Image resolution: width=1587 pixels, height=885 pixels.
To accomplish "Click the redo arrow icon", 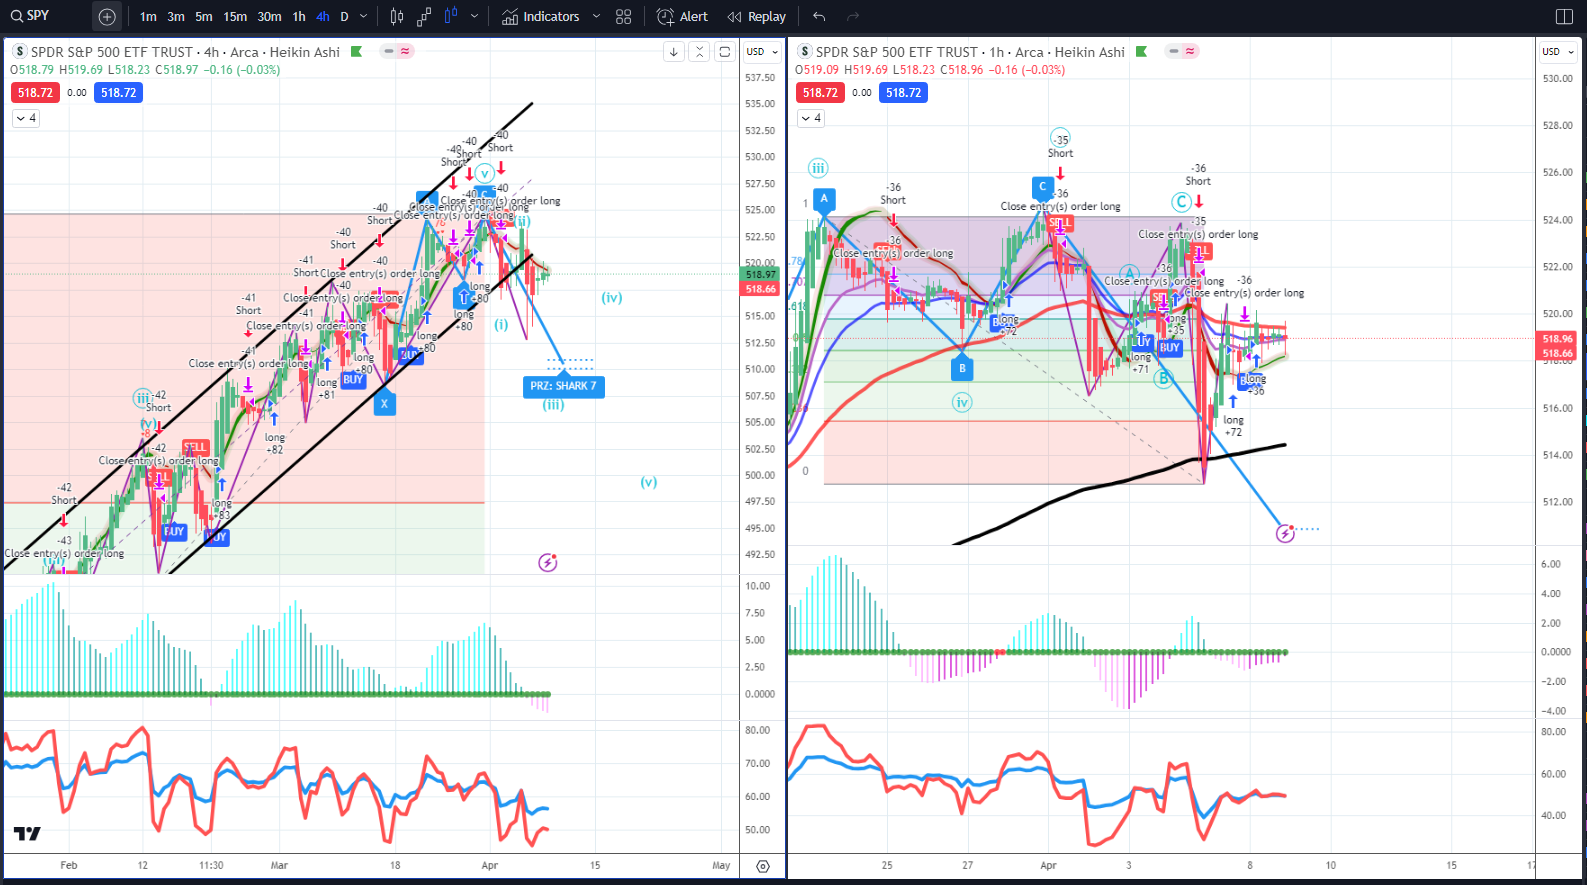I will click(x=853, y=16).
